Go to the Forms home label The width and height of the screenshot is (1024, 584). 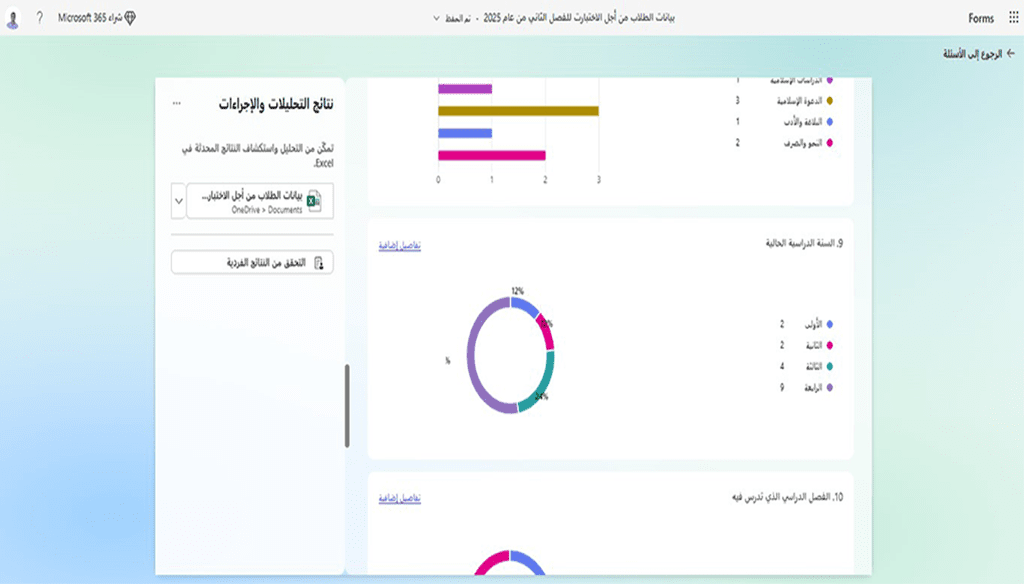(x=981, y=18)
